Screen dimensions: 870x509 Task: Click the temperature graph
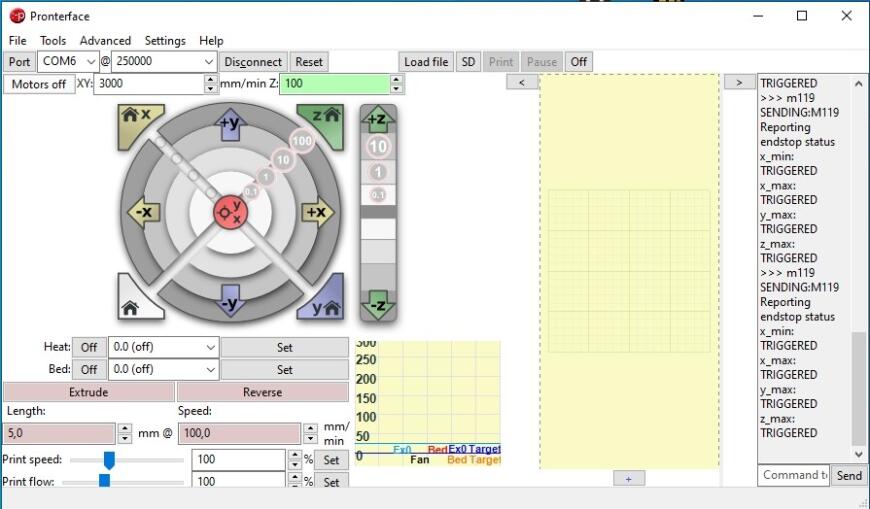click(428, 403)
